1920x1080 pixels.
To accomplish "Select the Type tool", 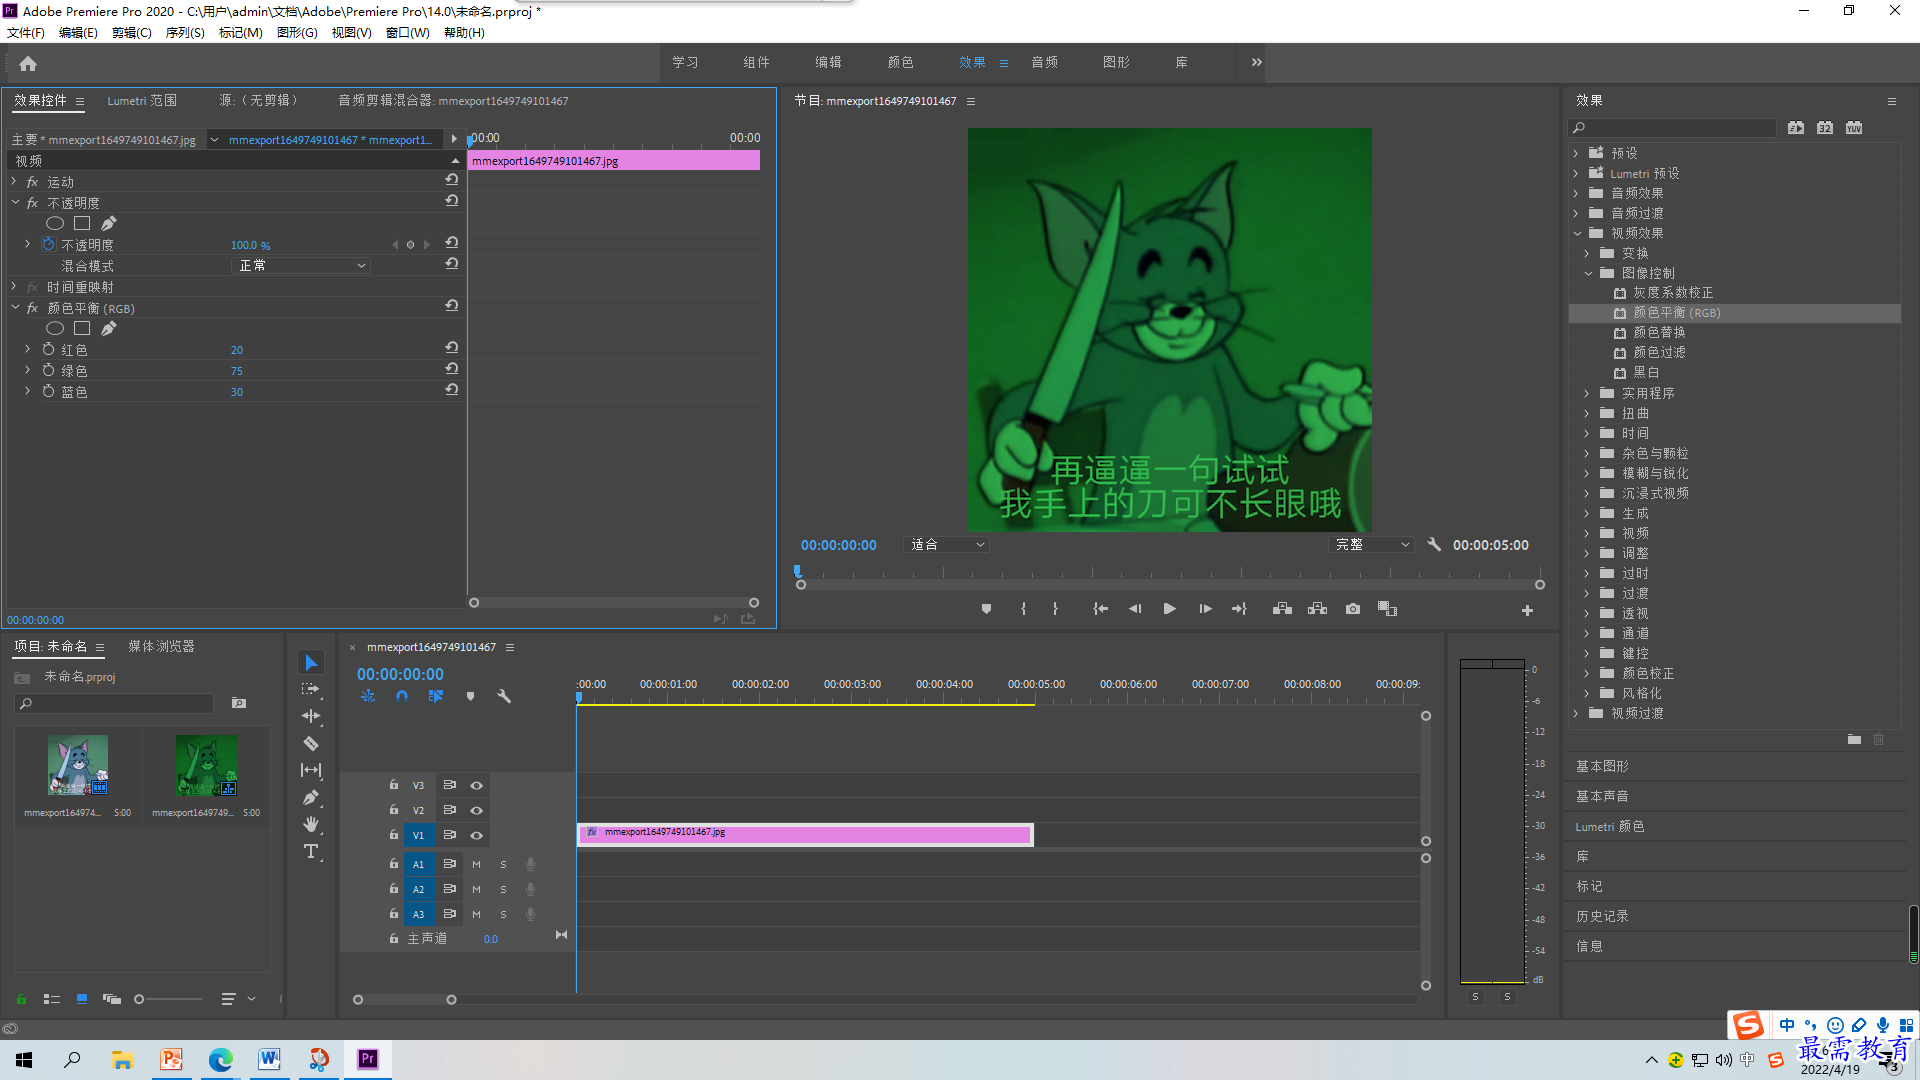I will 311,851.
